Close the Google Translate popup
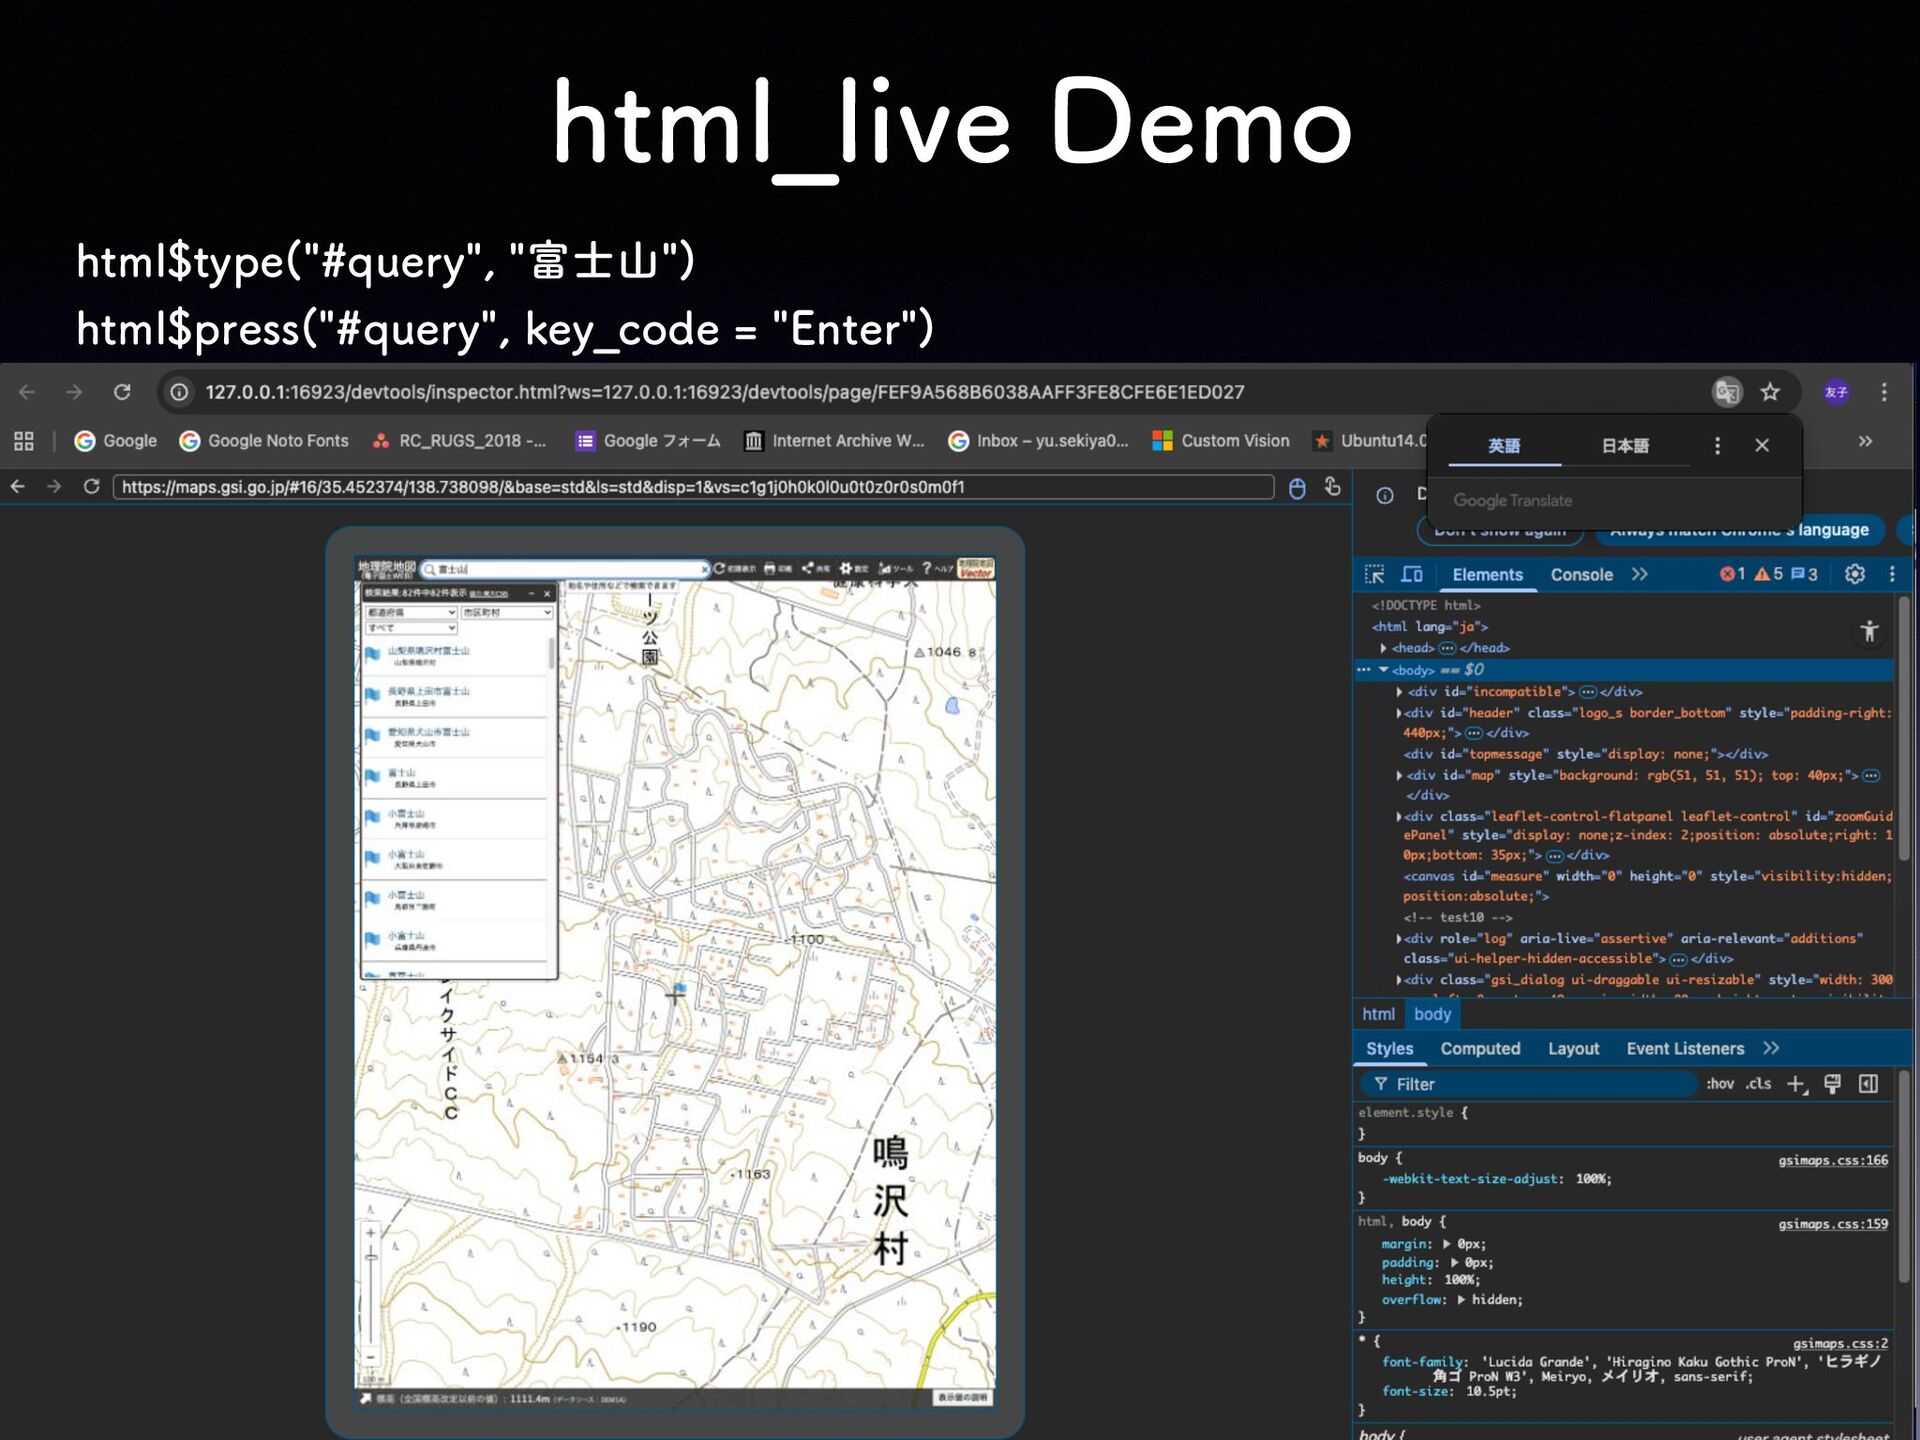 (1762, 445)
